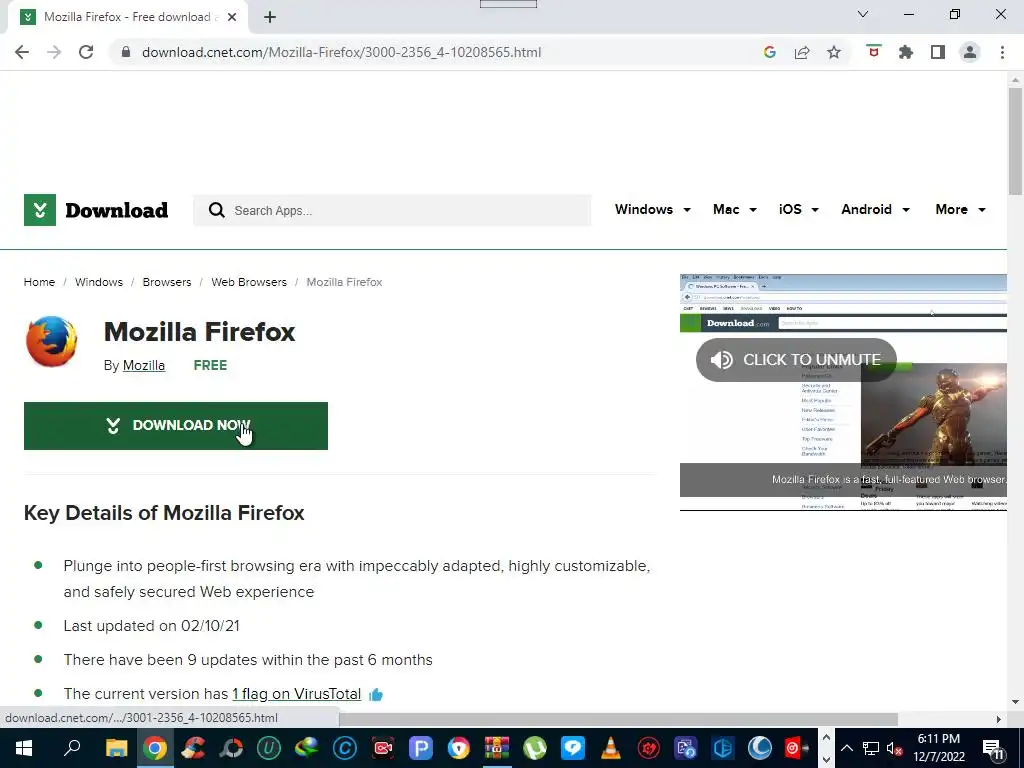This screenshot has width=1024, height=768.
Task: Open VLC media player from taskbar
Action: [x=610, y=748]
